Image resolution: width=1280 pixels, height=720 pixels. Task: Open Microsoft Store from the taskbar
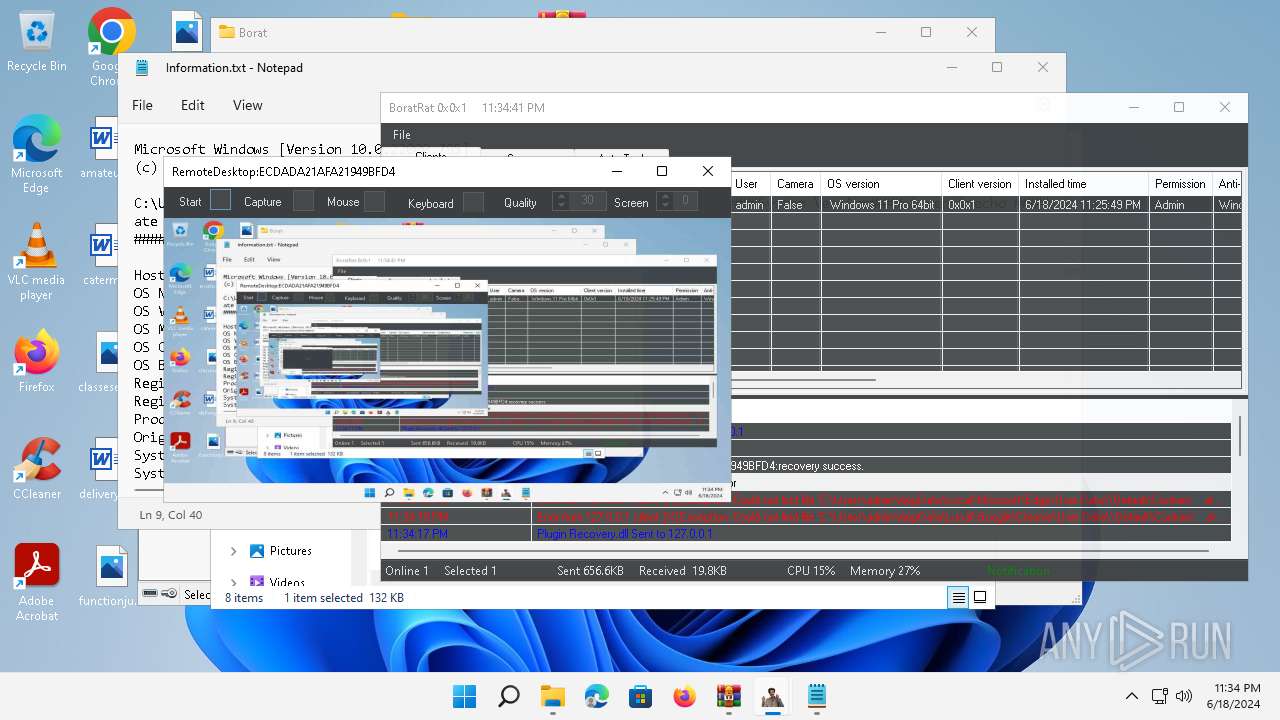tap(640, 696)
